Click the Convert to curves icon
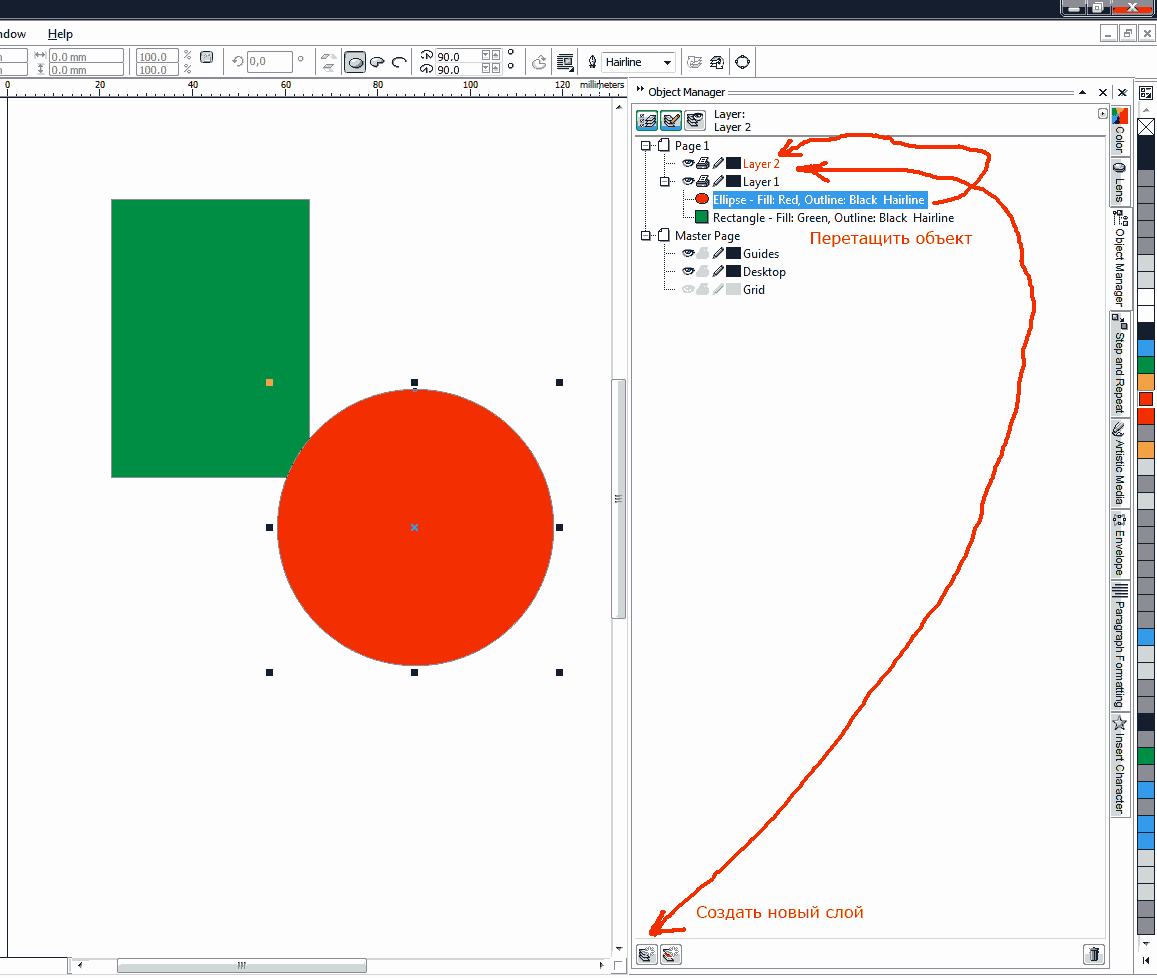 [742, 62]
